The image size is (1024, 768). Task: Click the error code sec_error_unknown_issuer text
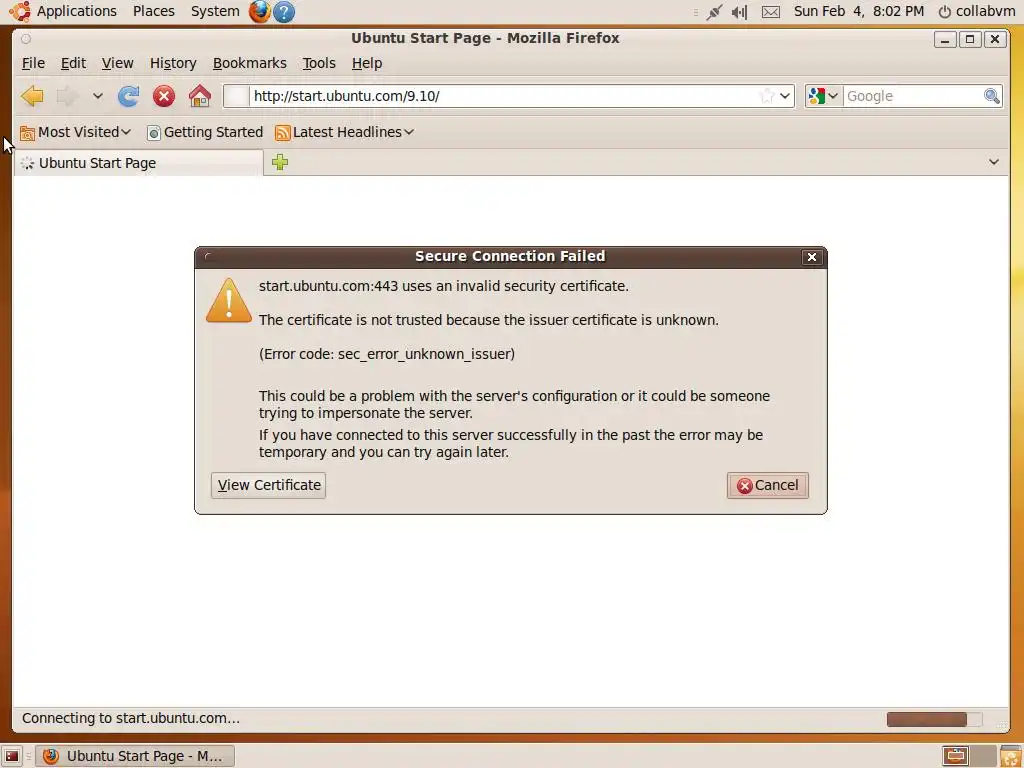(x=387, y=354)
